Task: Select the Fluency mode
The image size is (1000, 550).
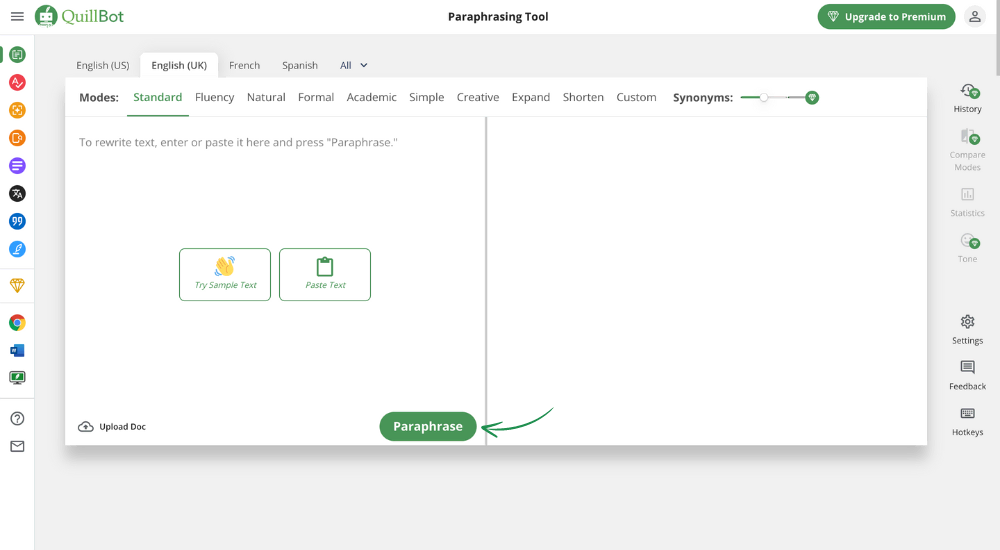Action: 214,97
